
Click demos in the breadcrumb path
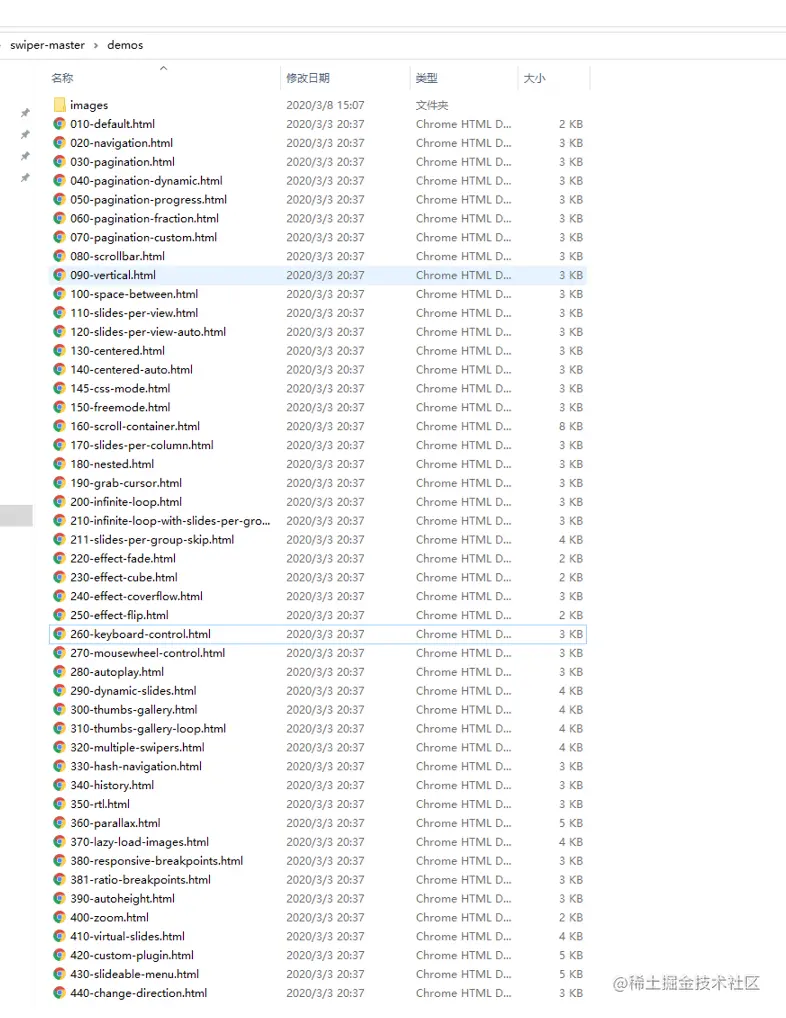(125, 45)
